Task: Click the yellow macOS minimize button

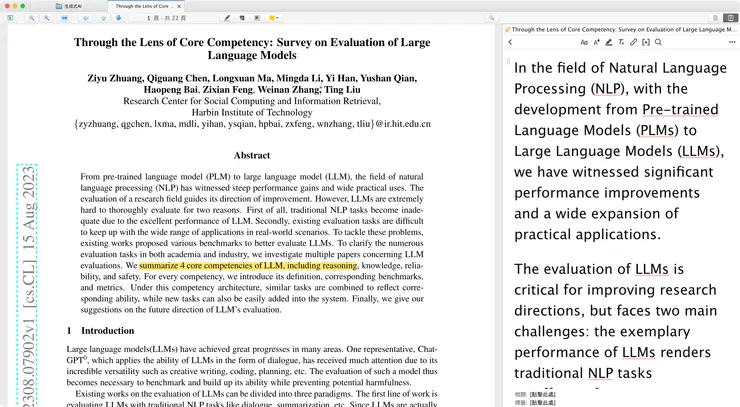Action: click(x=15, y=6)
